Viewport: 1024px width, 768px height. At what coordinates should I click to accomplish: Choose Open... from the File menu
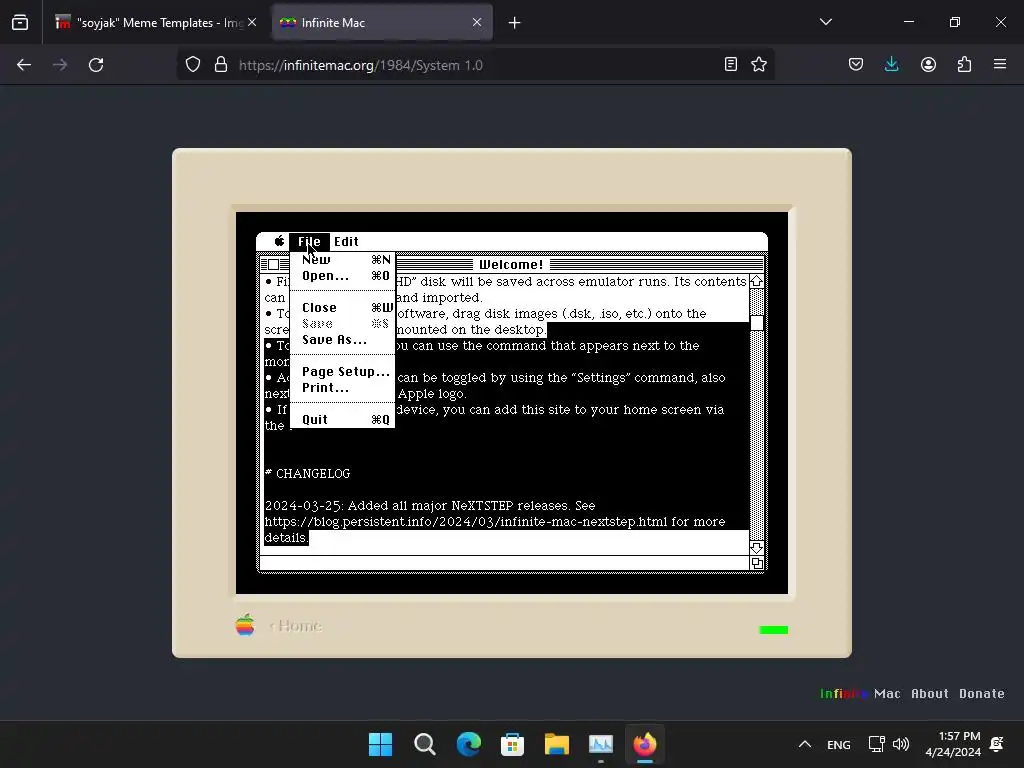click(342, 276)
